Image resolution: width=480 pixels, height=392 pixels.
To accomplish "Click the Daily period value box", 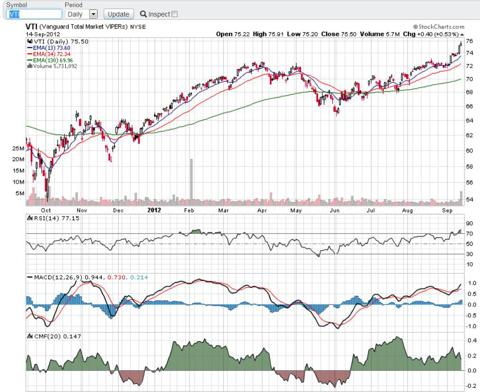I will pyautogui.click(x=77, y=14).
